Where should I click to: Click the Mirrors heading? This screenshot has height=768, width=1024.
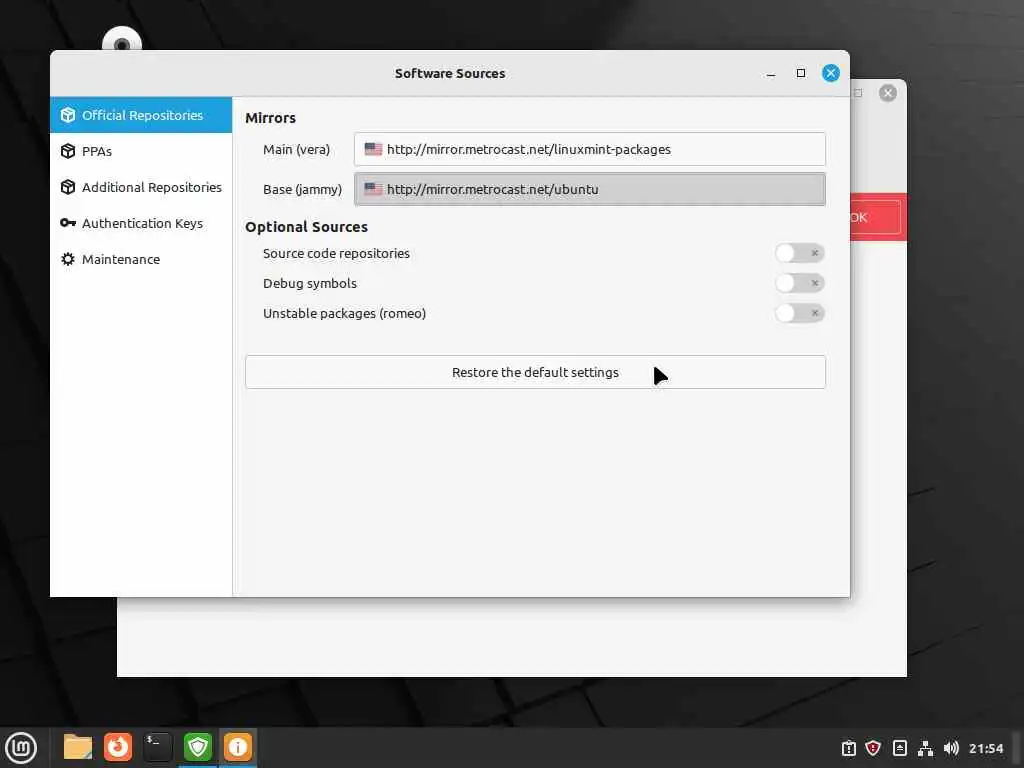coord(270,118)
